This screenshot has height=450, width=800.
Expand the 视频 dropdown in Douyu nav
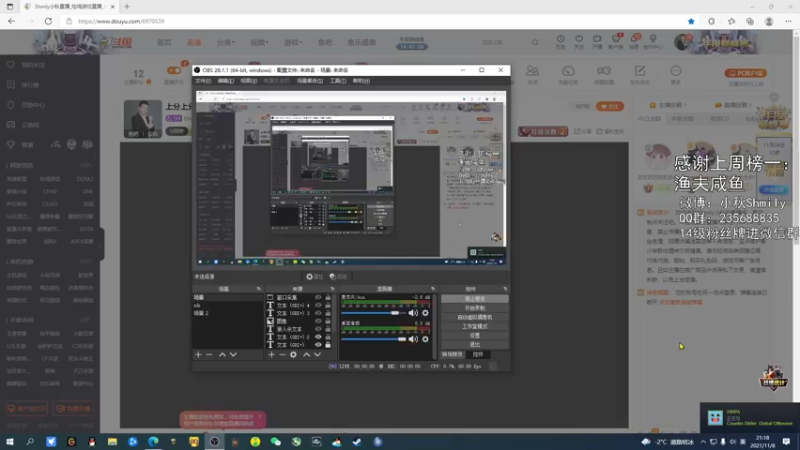pos(259,42)
